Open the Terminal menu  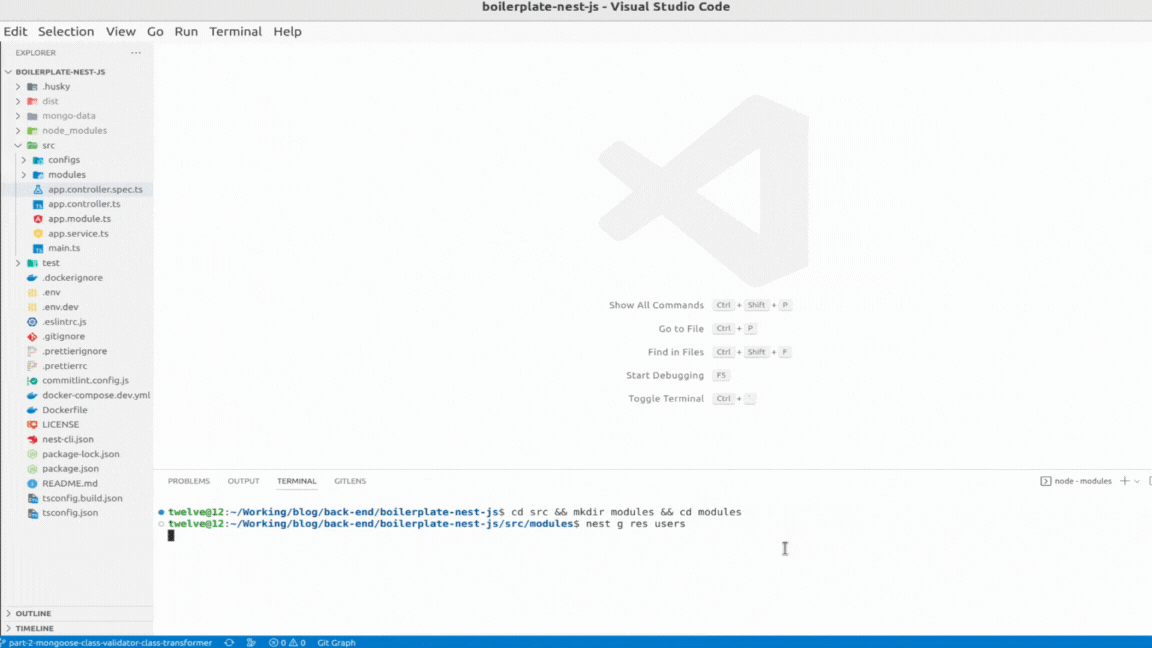pos(235,31)
